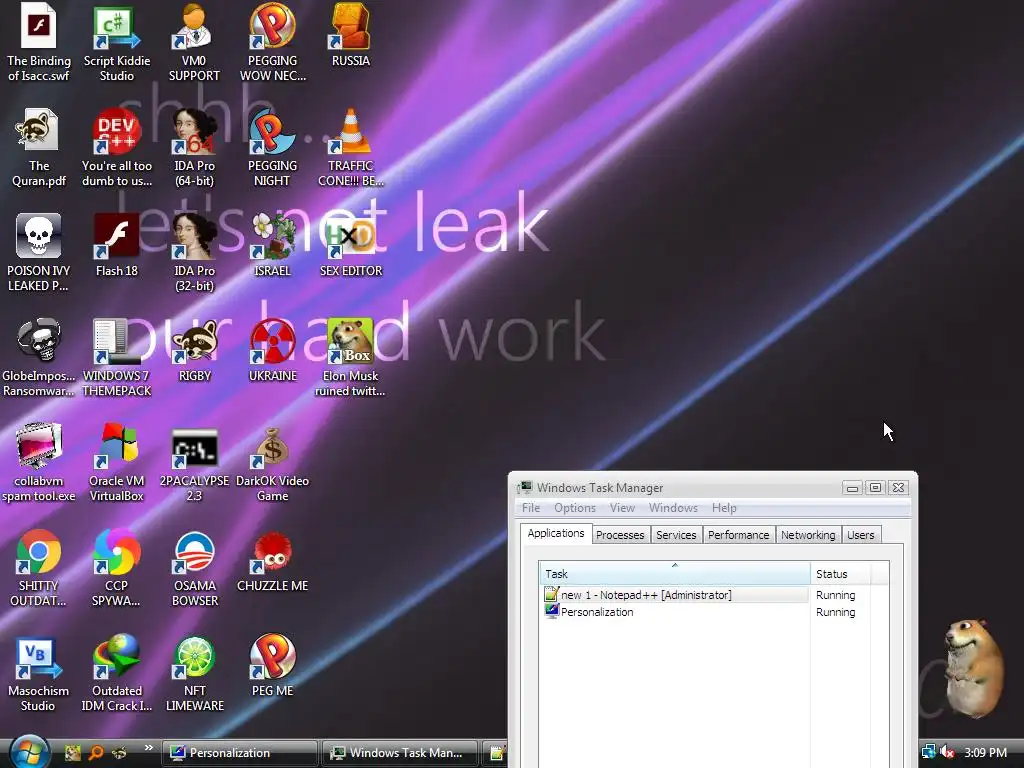
Task: Expand quick launch overflow chevron
Action: click(148, 748)
